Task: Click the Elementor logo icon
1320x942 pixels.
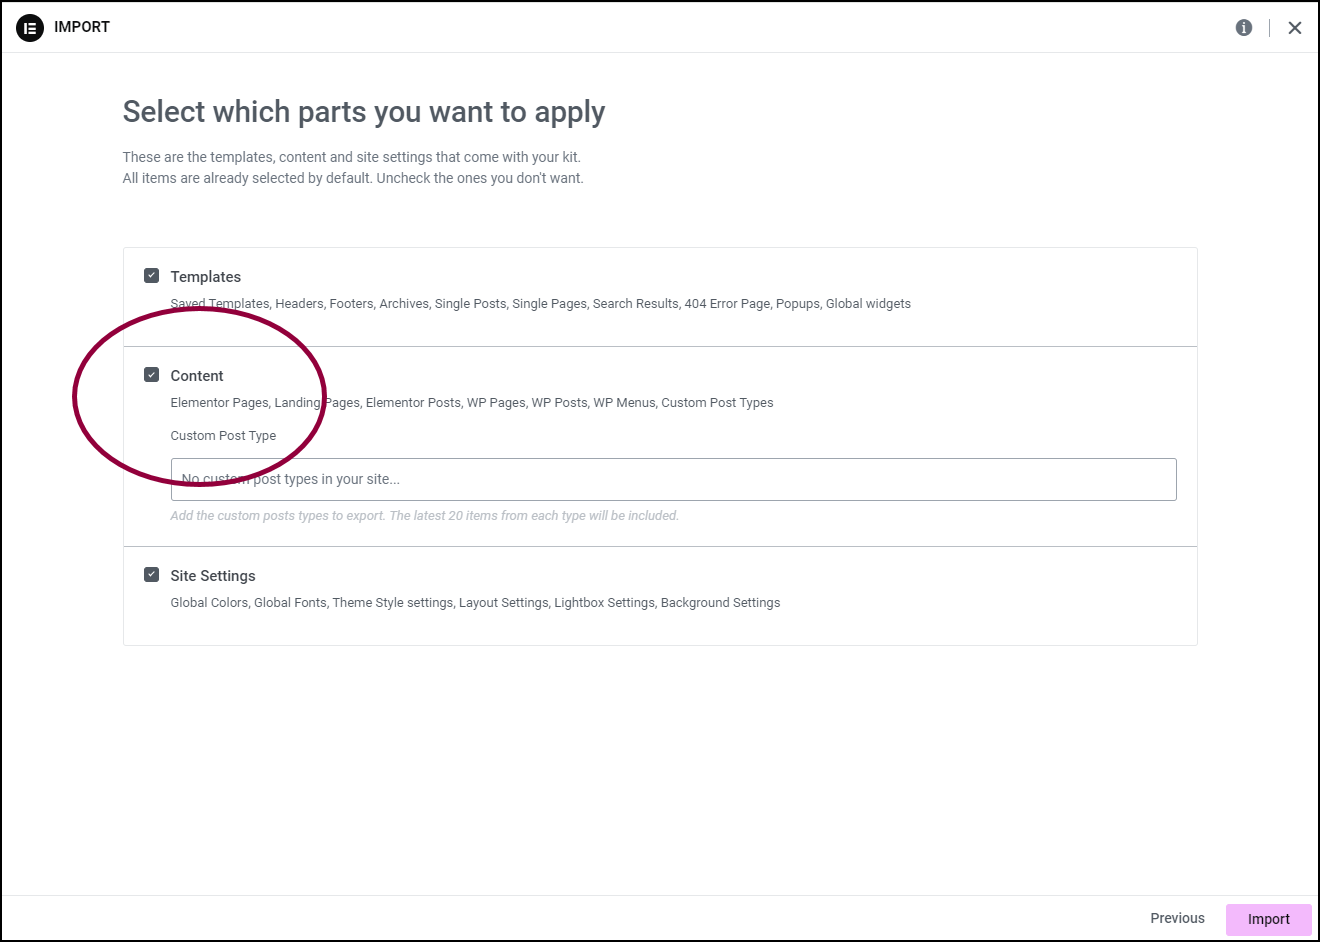Action: point(30,28)
